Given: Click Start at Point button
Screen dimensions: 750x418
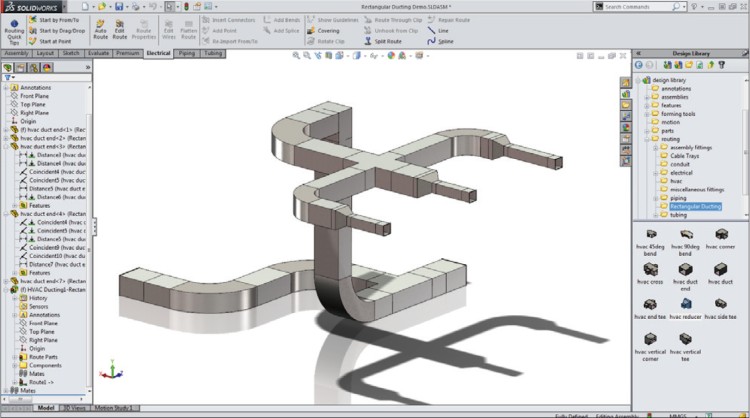Looking at the screenshot, I should coord(55,41).
